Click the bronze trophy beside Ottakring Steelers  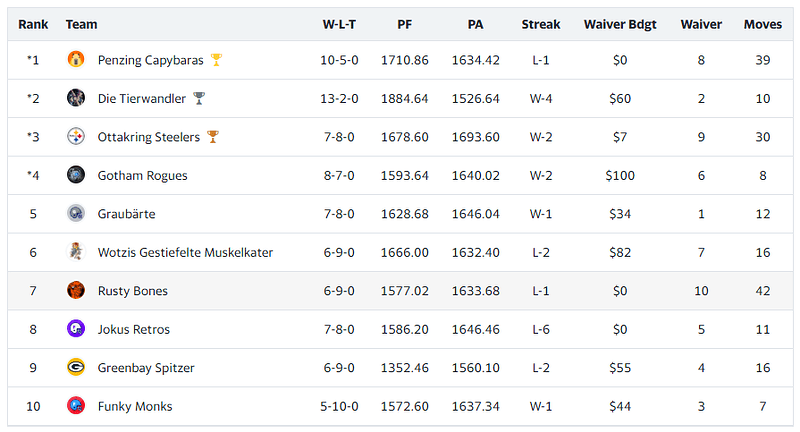(213, 137)
